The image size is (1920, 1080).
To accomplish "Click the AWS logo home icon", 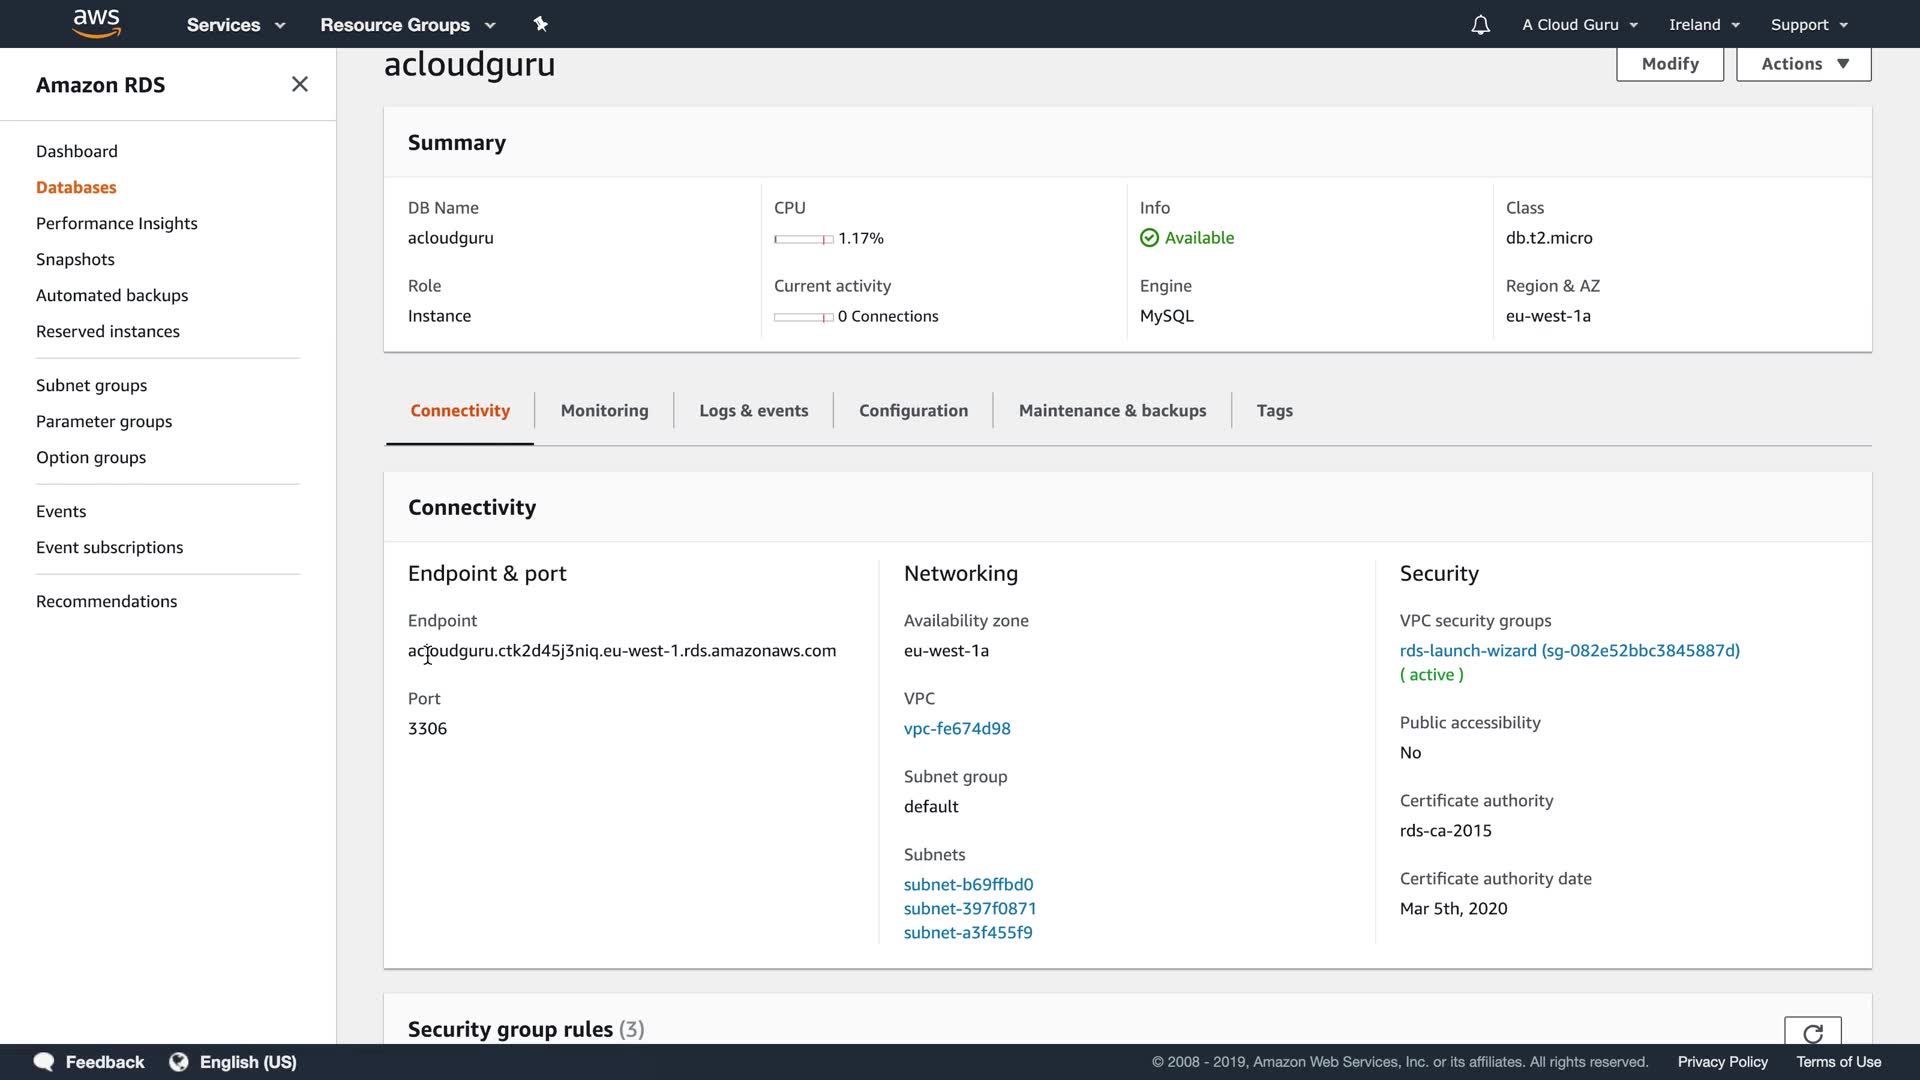I will click(x=96, y=23).
